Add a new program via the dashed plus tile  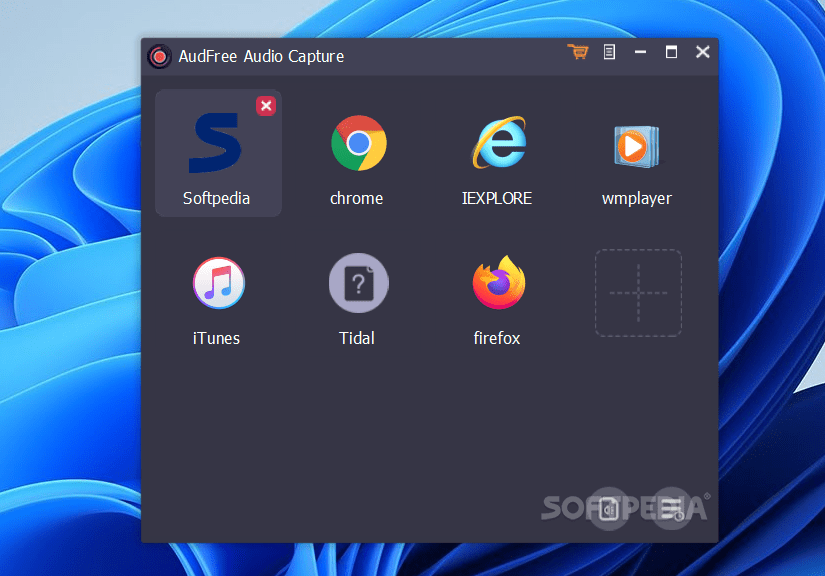click(638, 292)
